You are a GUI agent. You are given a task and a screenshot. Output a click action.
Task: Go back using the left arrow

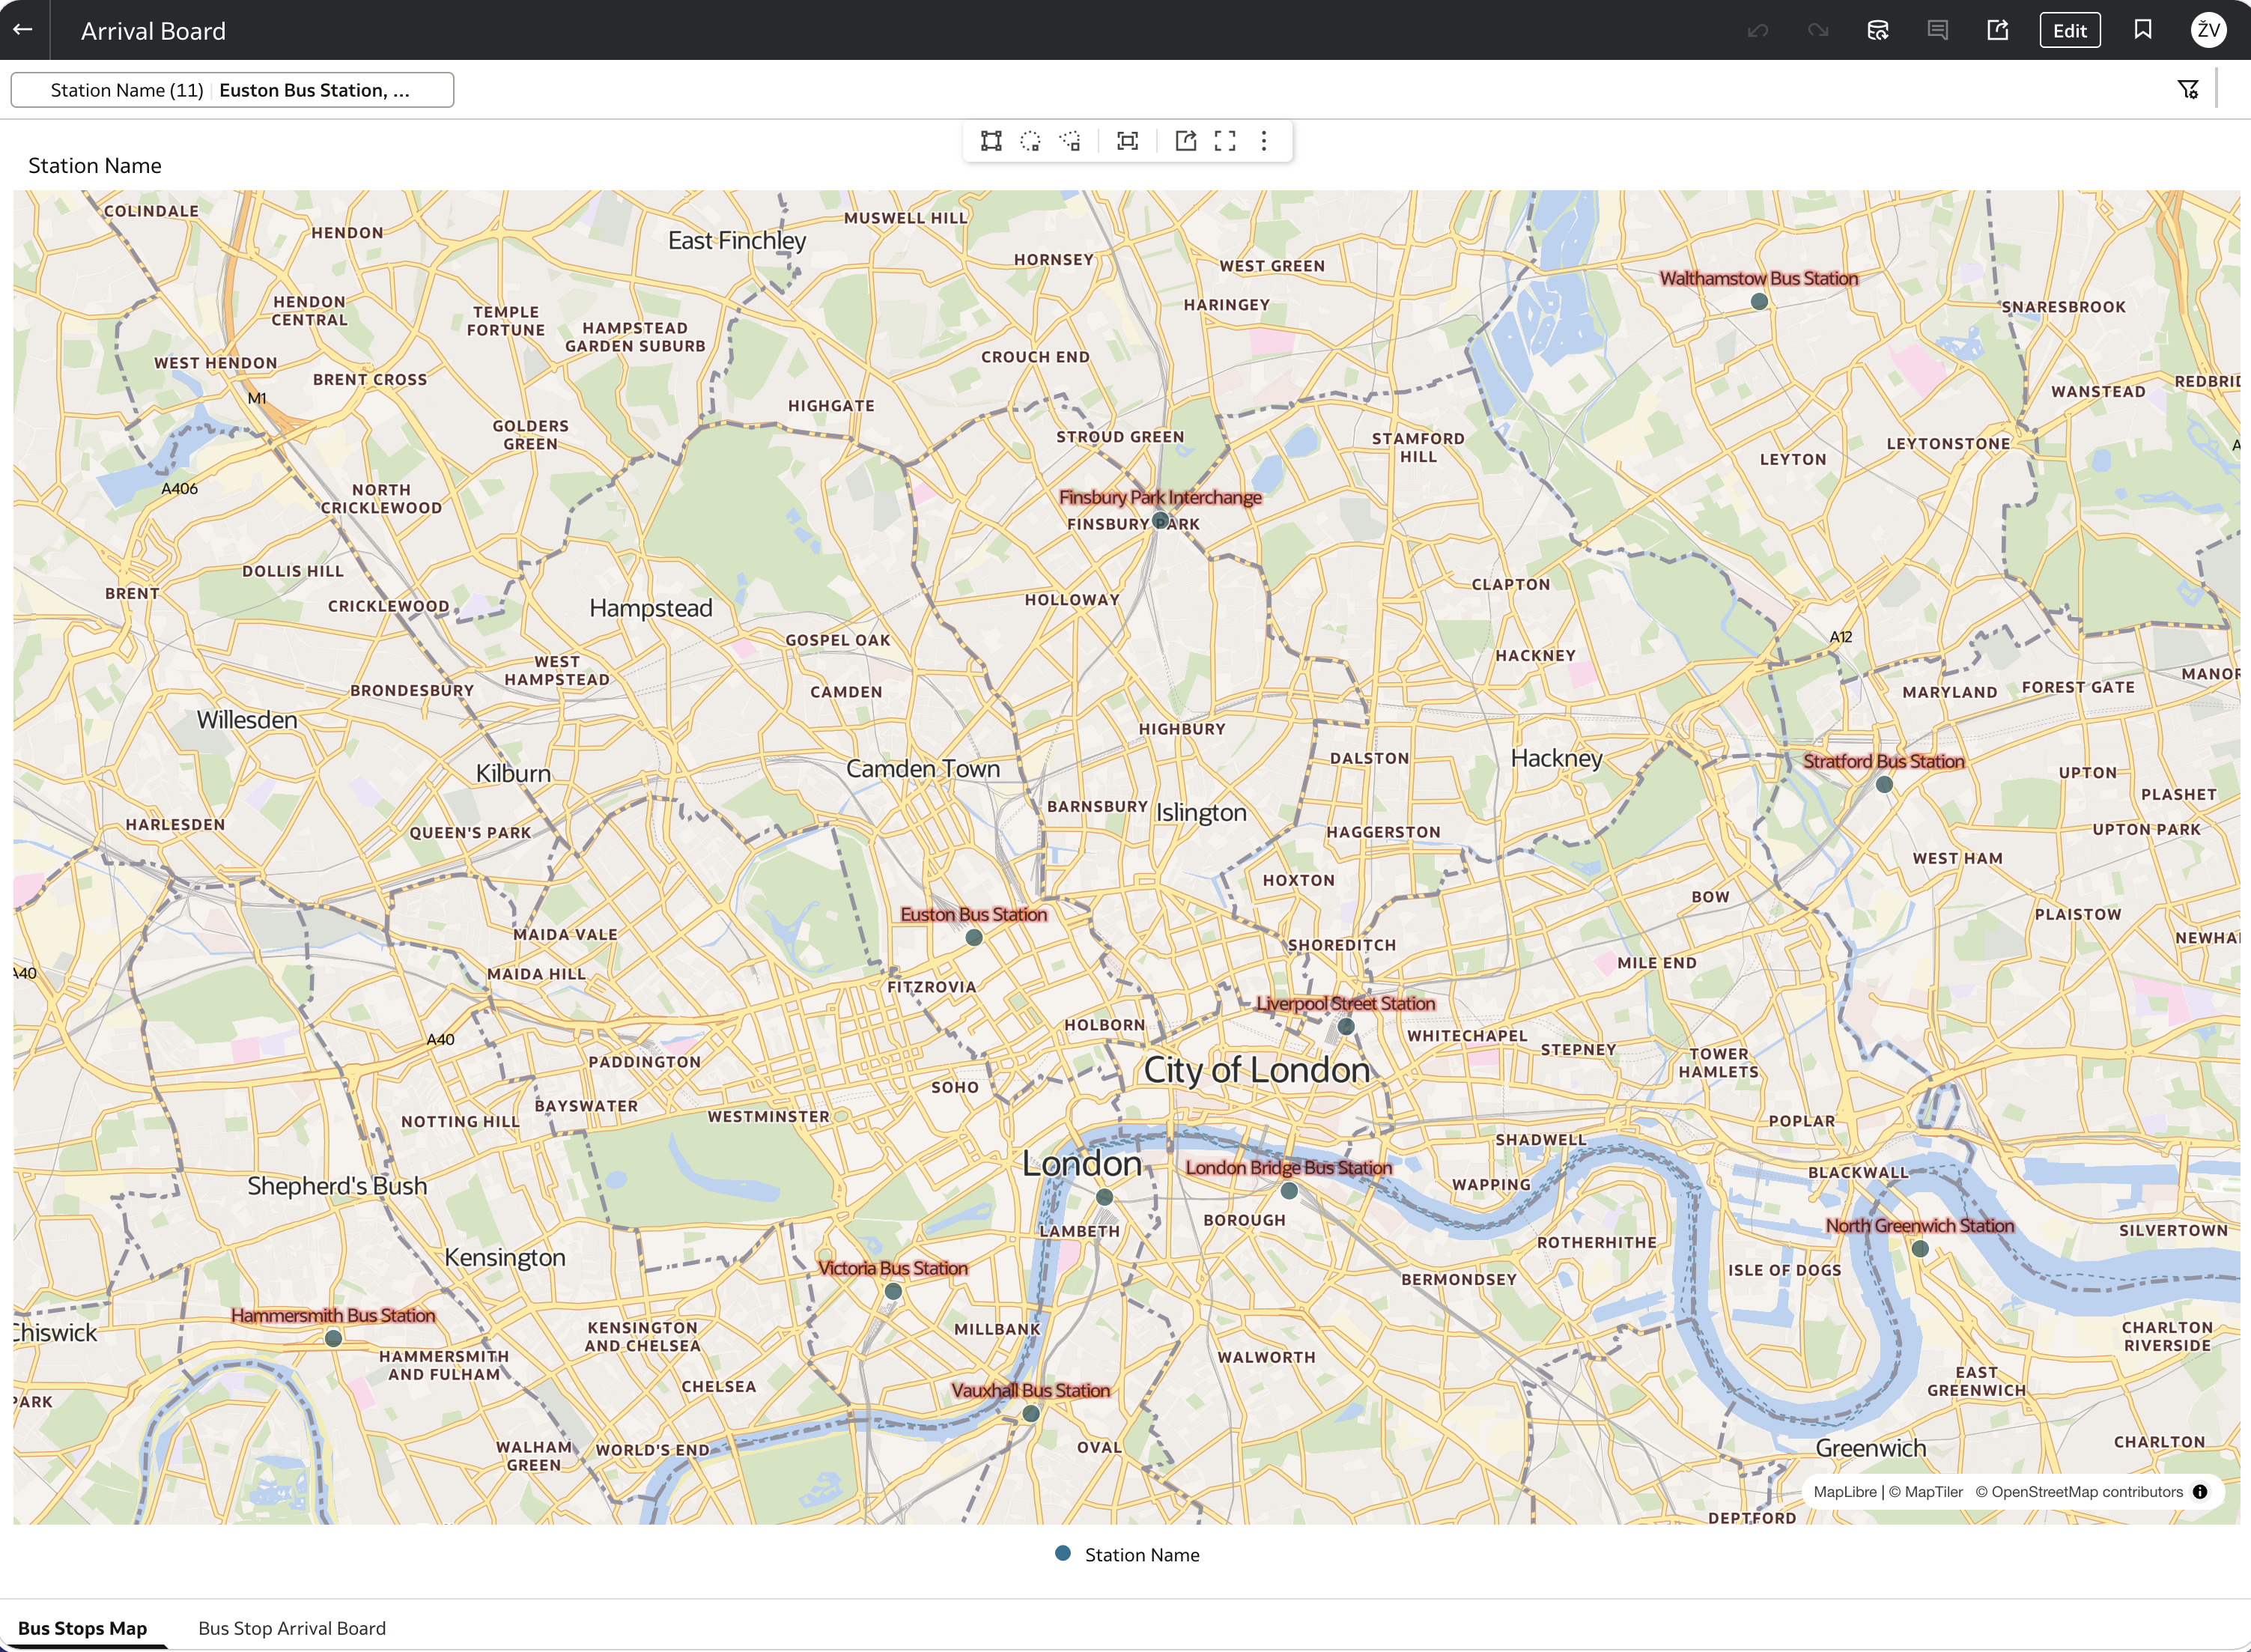coord(23,30)
